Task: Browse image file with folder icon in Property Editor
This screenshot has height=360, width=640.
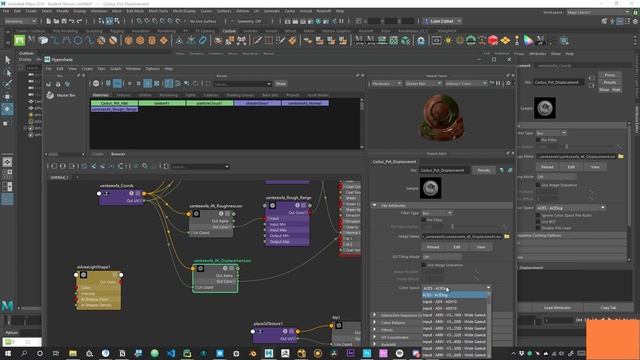Action: tap(507, 236)
